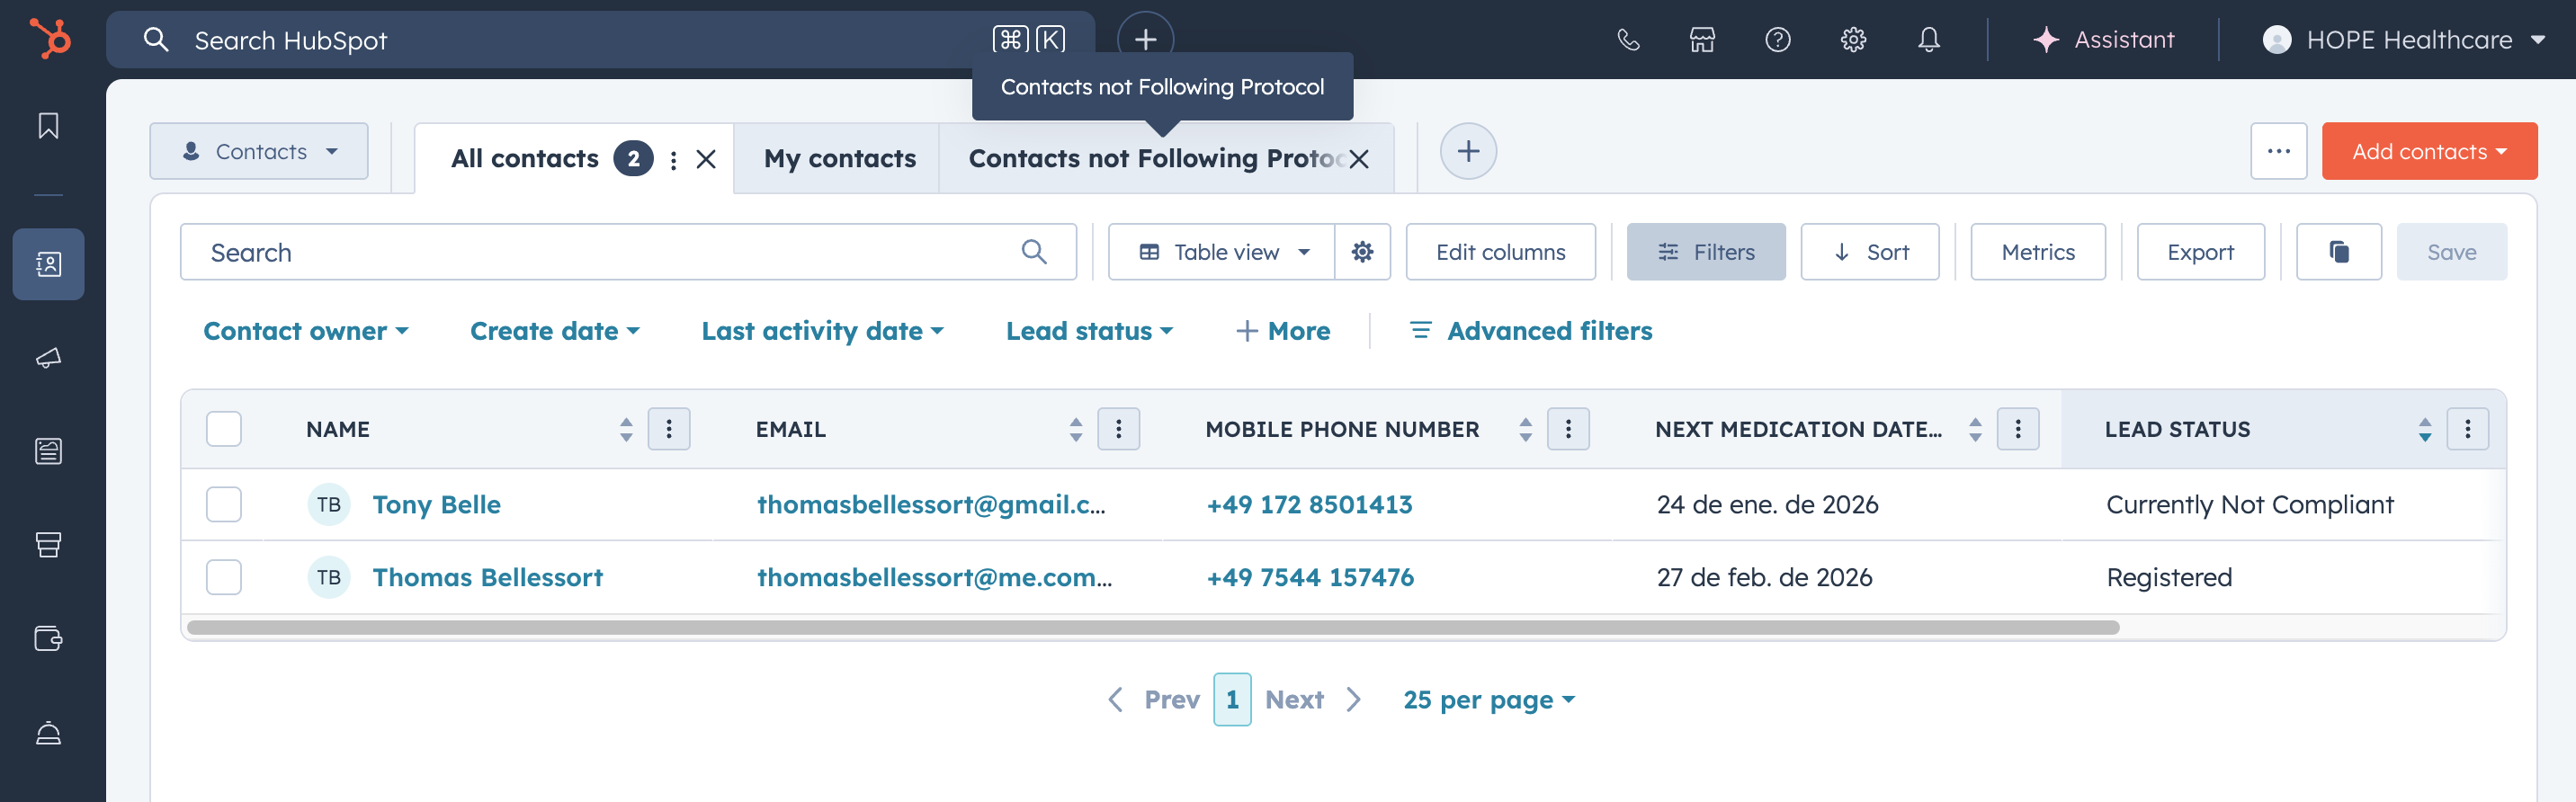The height and width of the screenshot is (802, 2576).
Task: Open the wallet sidebar icon
Action: (48, 638)
